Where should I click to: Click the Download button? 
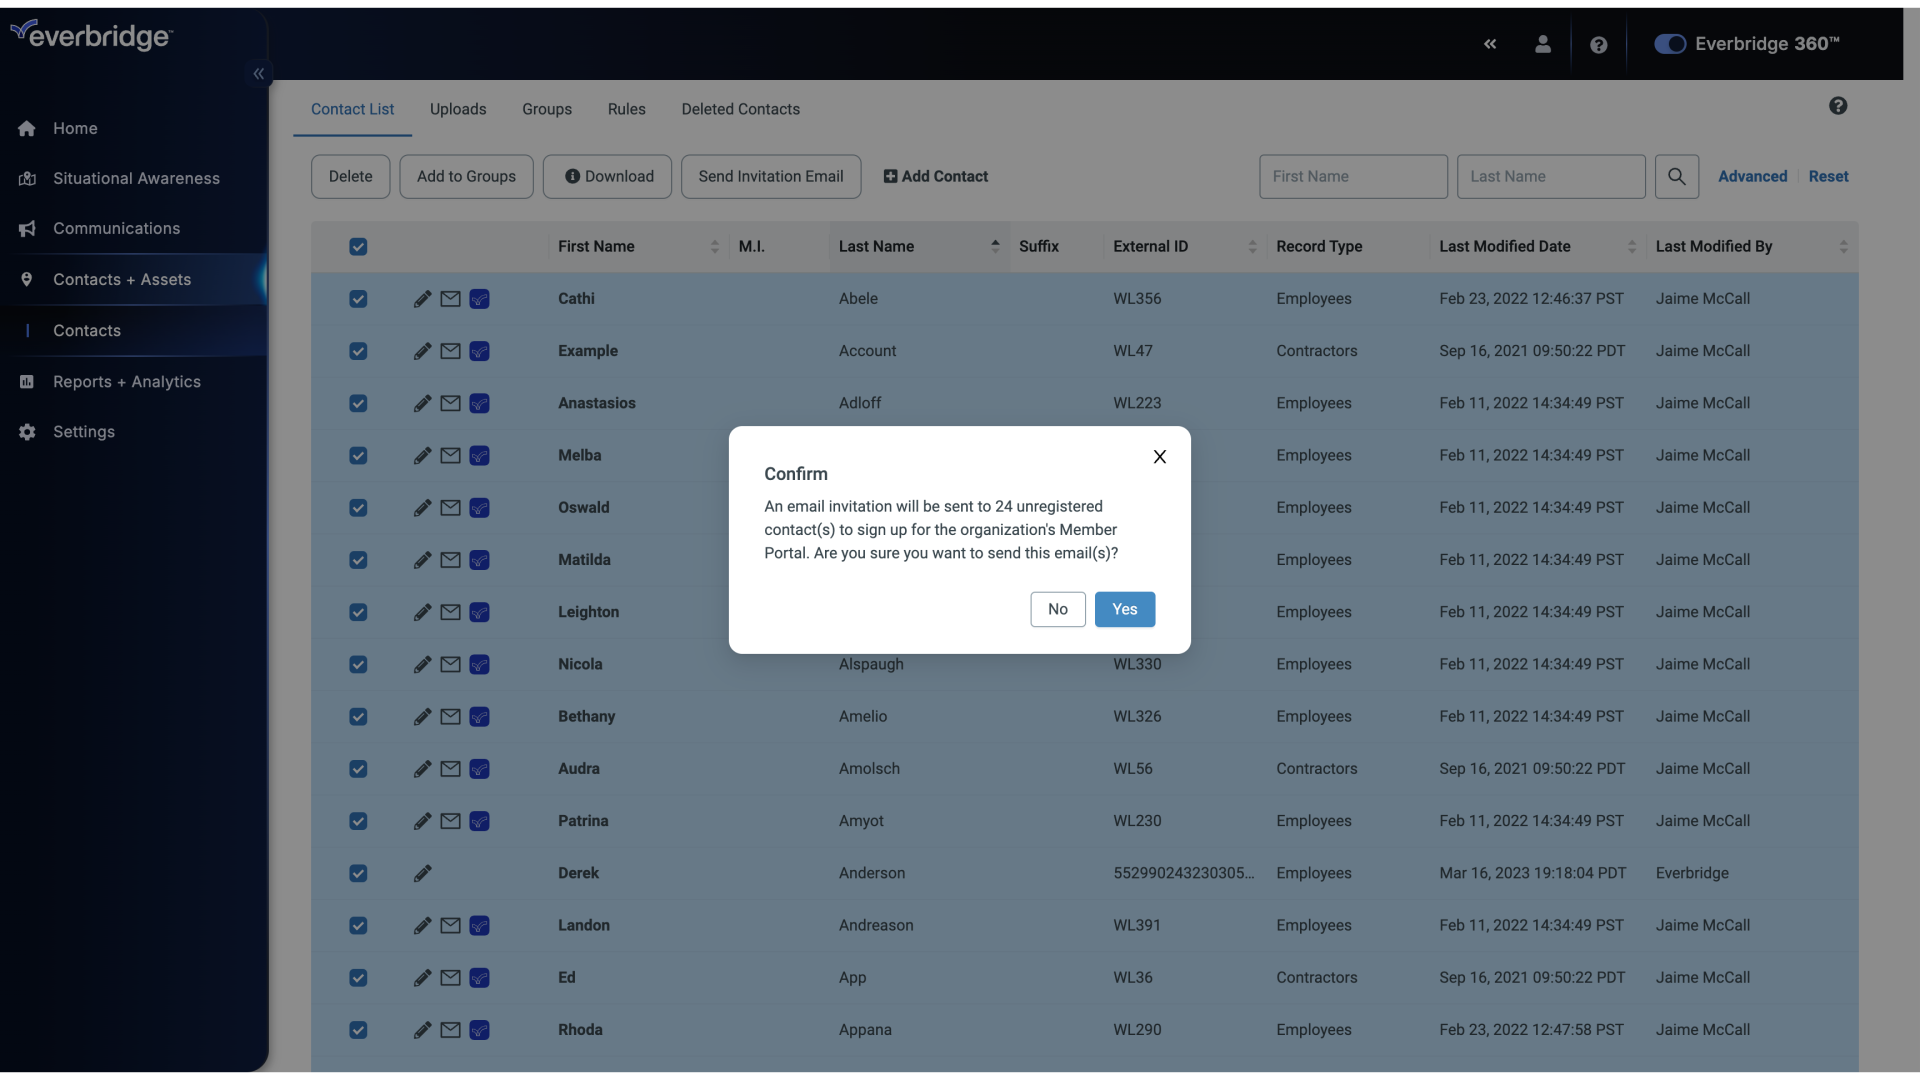point(609,176)
